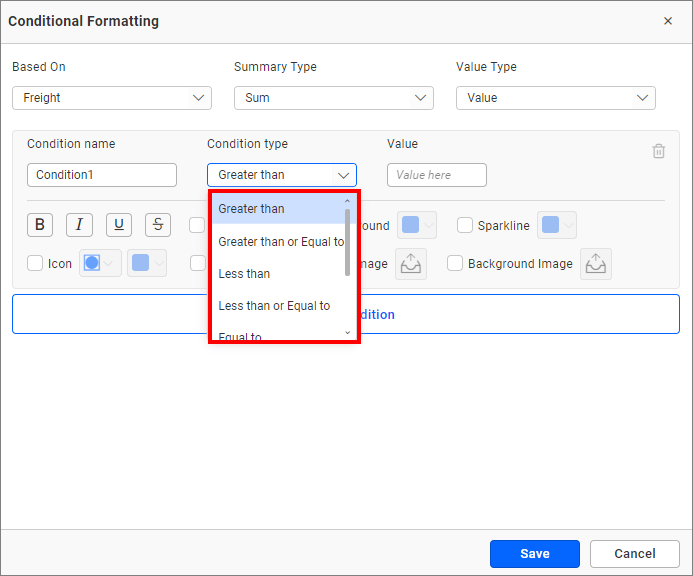Expand the Summary Type Sum dropdown
The height and width of the screenshot is (576, 693).
(333, 98)
